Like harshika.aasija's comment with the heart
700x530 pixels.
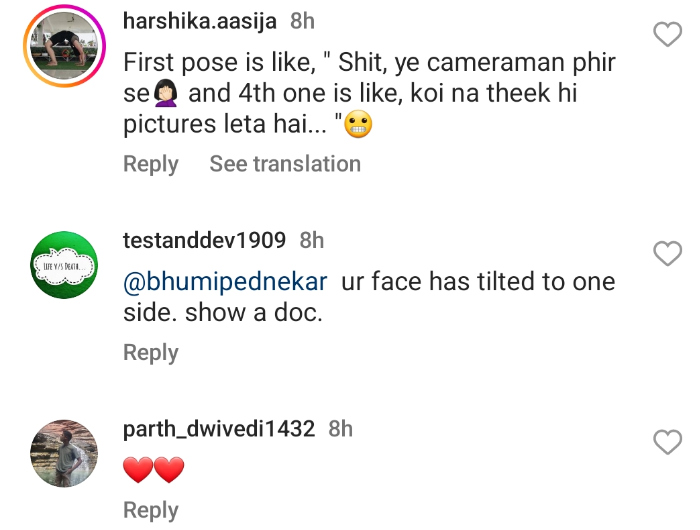tap(666, 36)
